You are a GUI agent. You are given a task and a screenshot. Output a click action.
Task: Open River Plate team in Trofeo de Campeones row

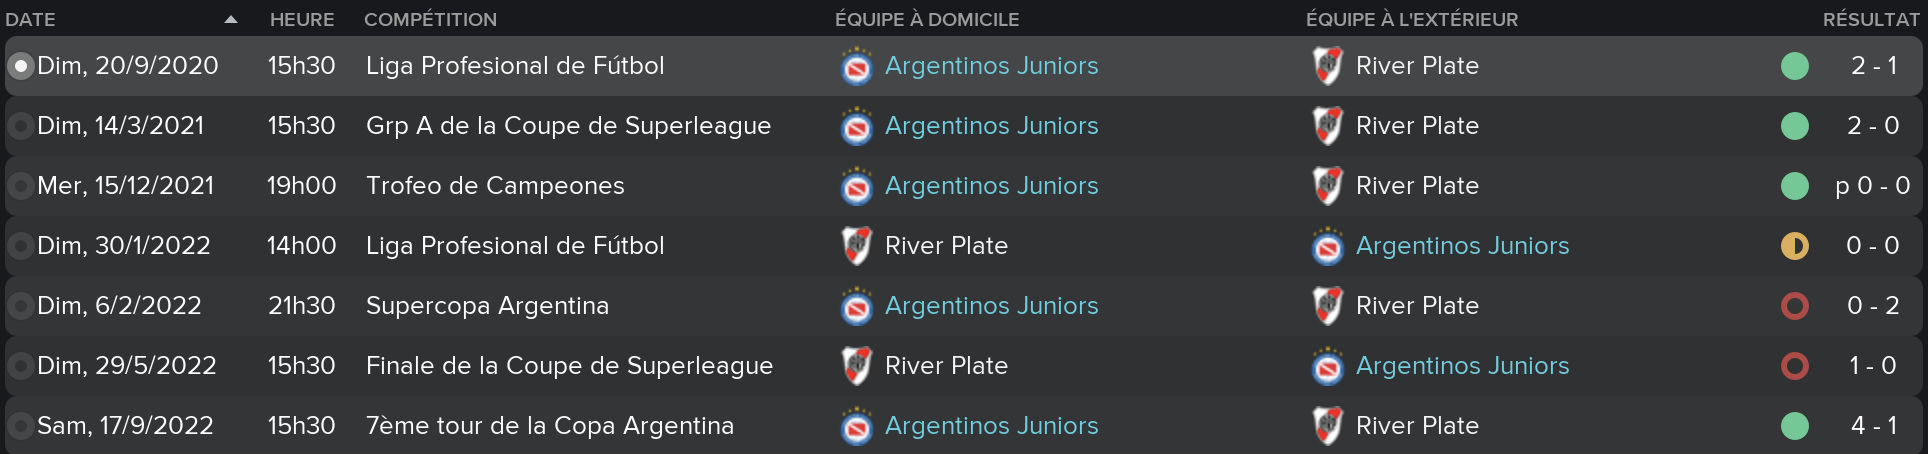[1417, 186]
